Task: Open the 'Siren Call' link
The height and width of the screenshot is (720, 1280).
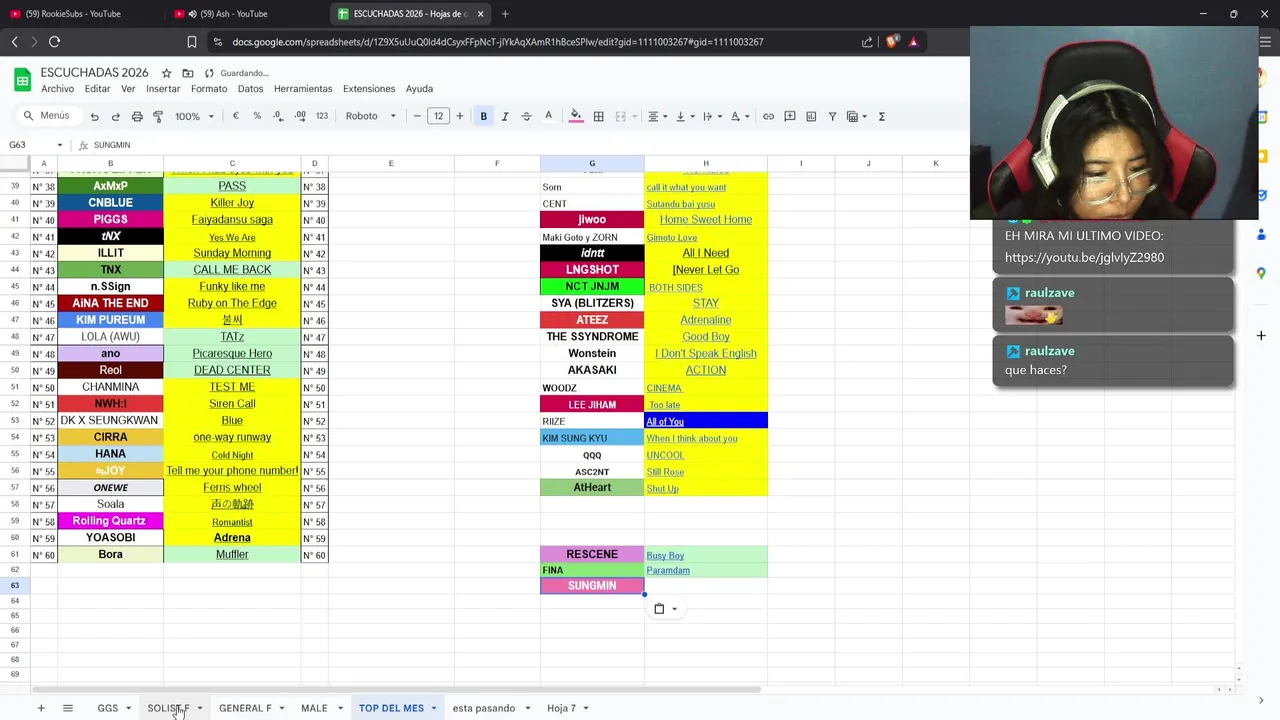Action: click(x=232, y=404)
